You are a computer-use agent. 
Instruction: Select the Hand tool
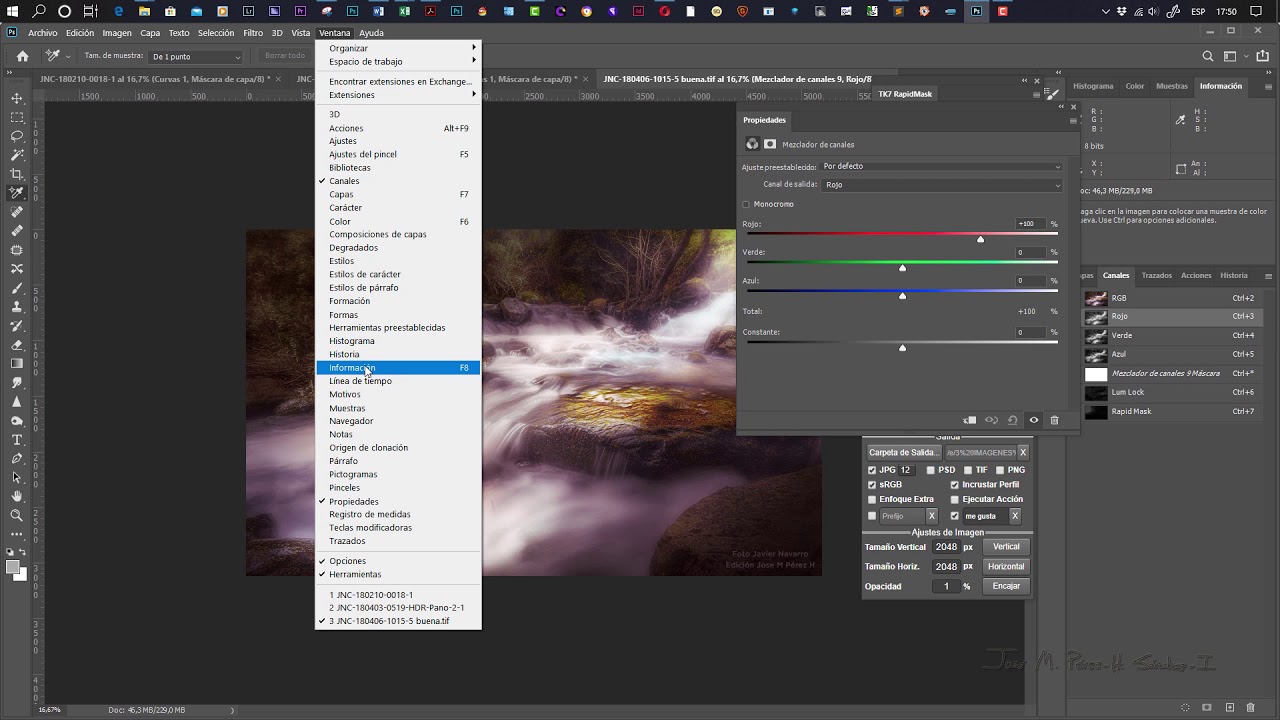[17, 497]
